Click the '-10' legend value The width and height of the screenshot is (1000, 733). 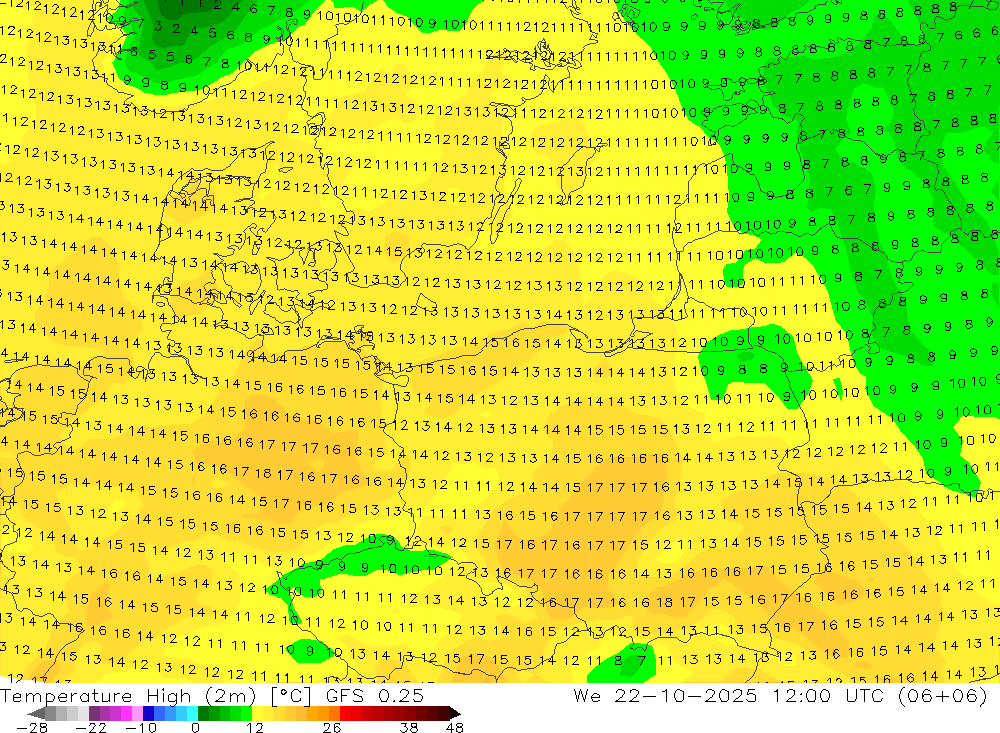click(x=141, y=728)
